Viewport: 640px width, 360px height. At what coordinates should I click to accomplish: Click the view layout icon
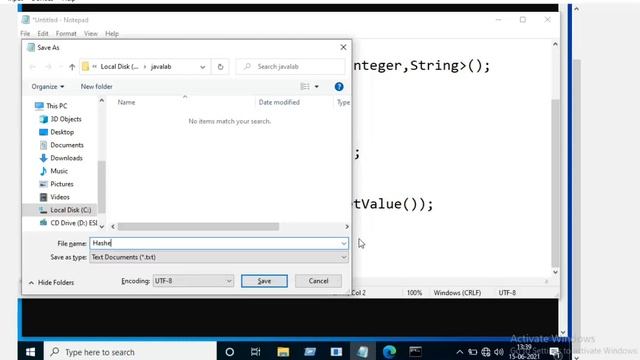pyautogui.click(x=305, y=87)
